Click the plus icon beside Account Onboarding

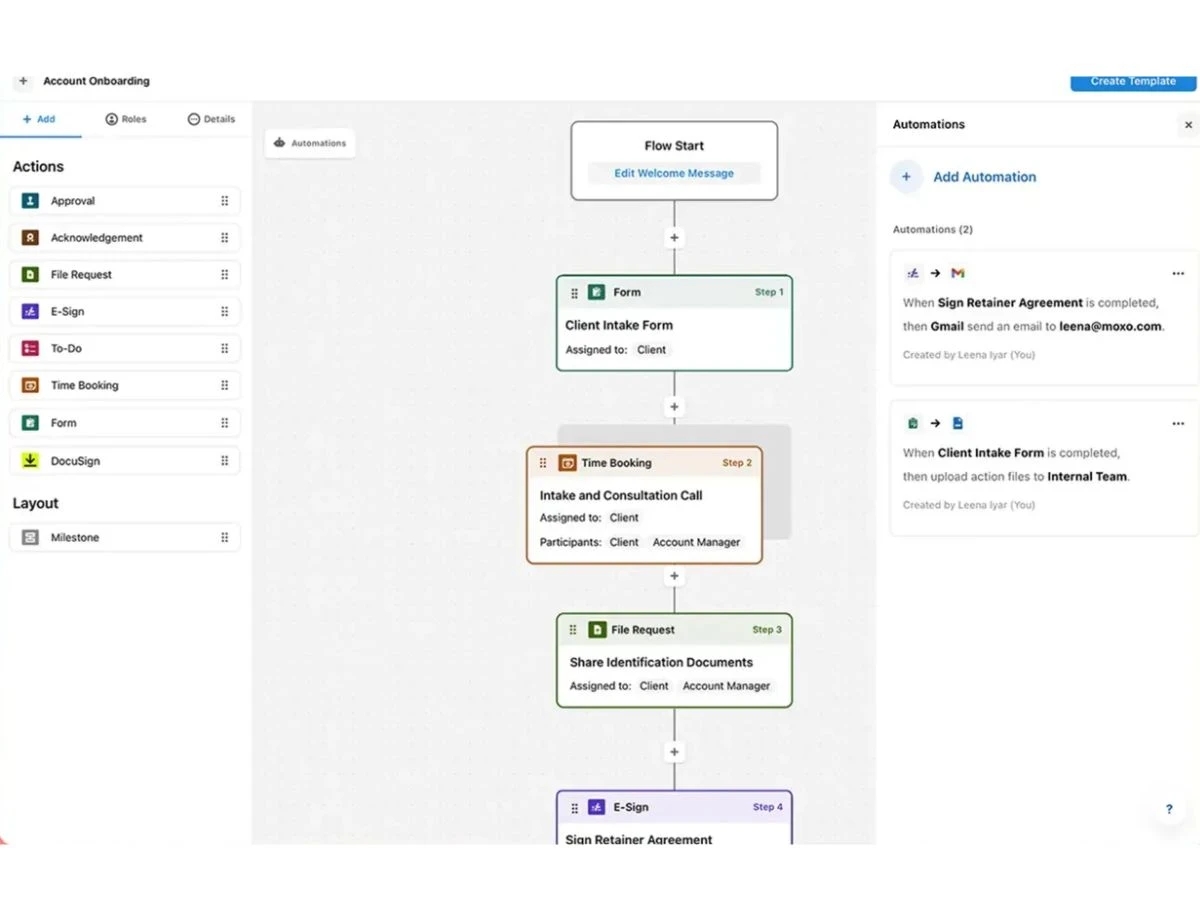[23, 81]
